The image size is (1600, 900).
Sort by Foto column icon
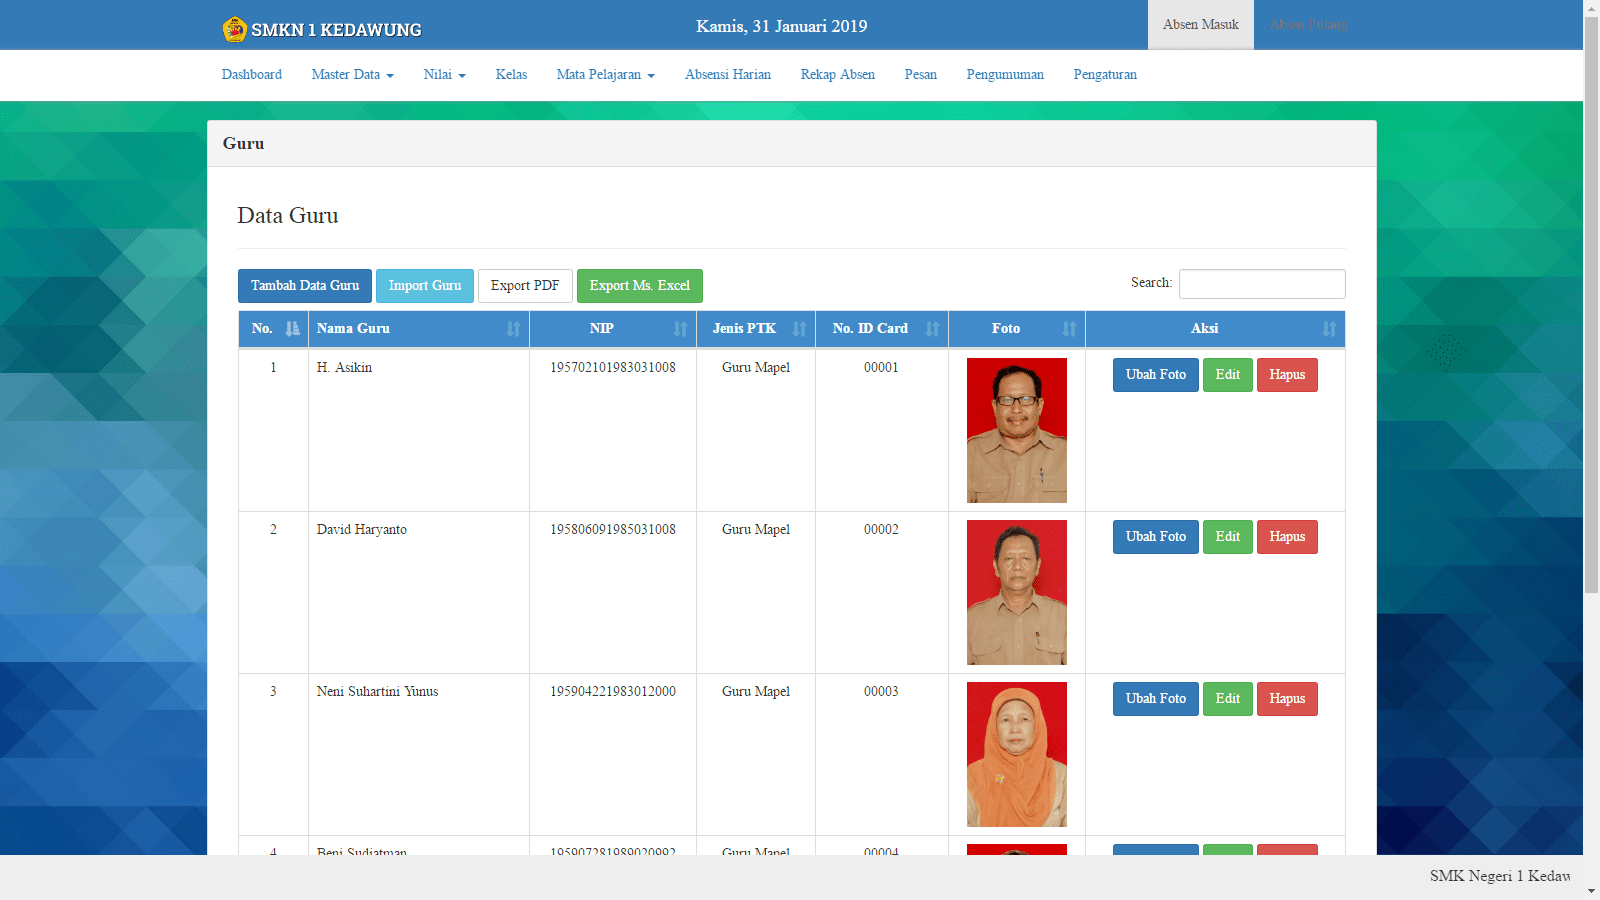pos(1069,329)
